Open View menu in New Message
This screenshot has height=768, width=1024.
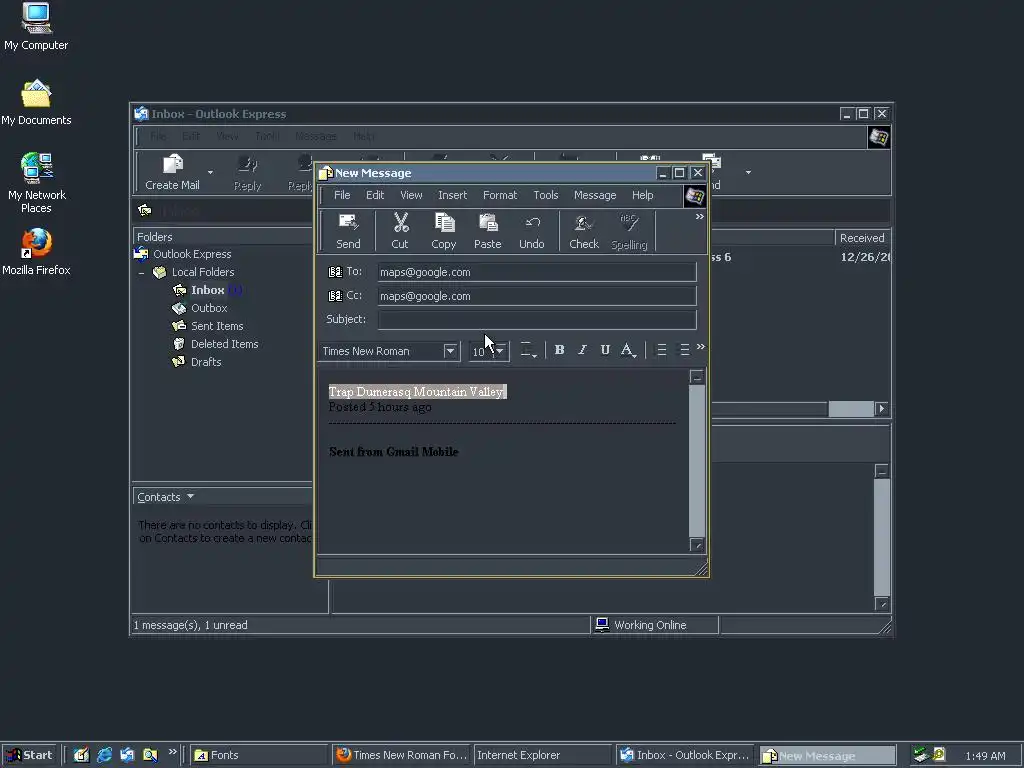pyautogui.click(x=411, y=195)
